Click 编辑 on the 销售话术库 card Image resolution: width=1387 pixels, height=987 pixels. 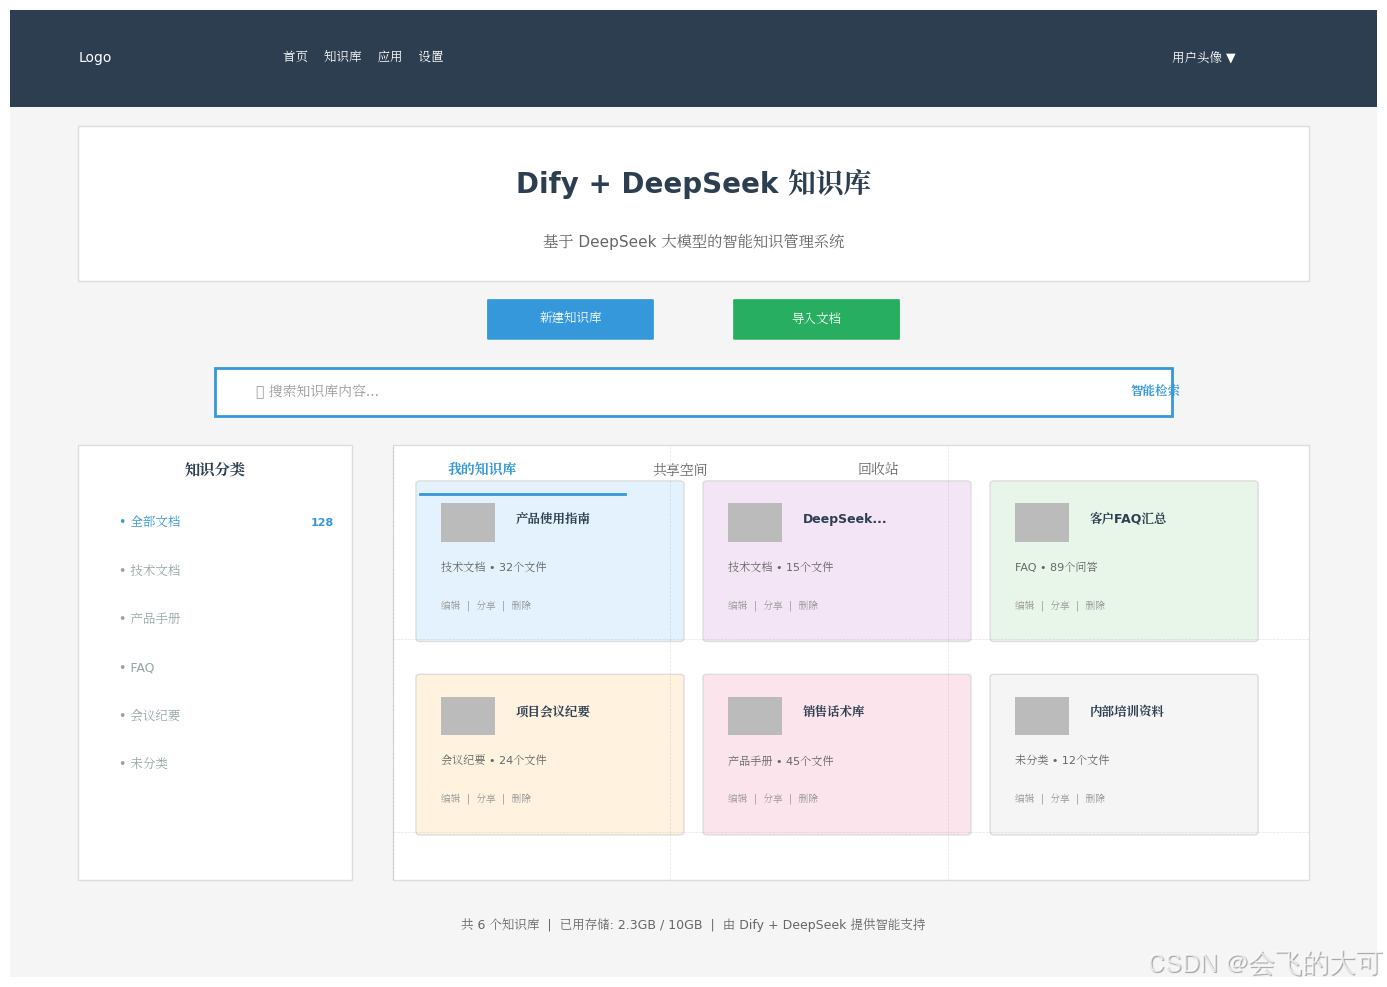[738, 799]
